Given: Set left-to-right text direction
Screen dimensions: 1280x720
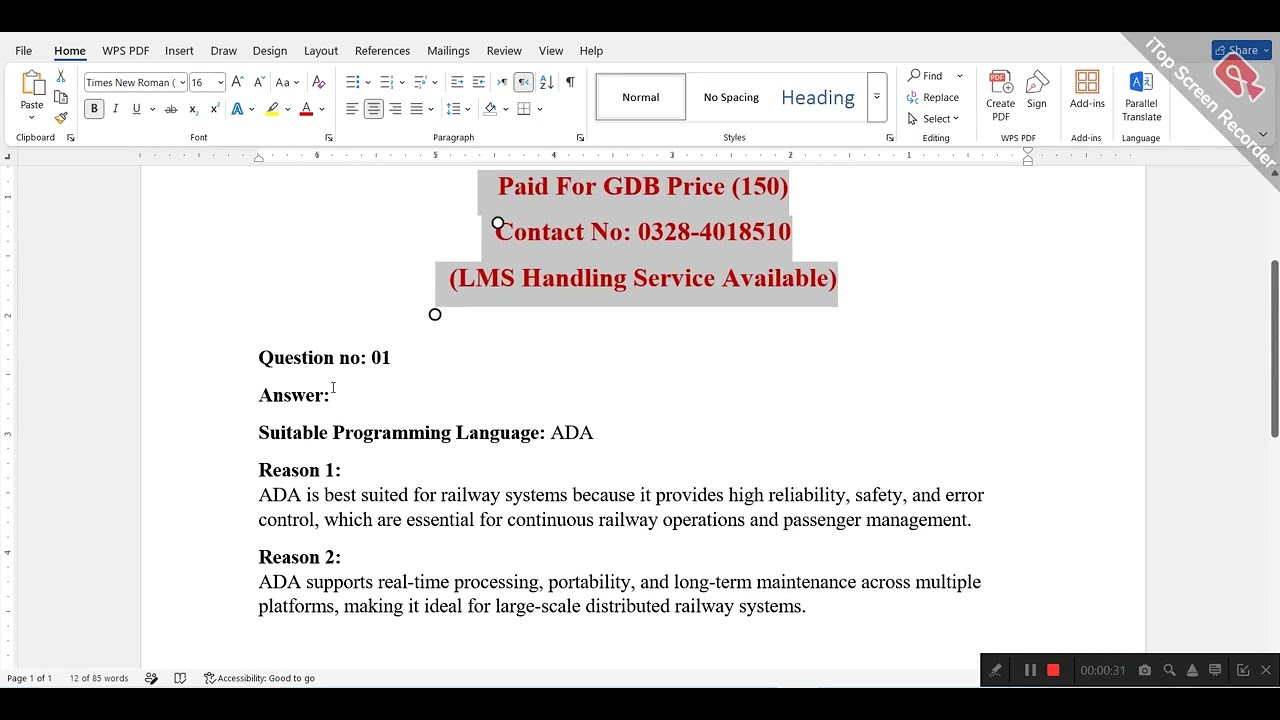Looking at the screenshot, I should coord(502,82).
